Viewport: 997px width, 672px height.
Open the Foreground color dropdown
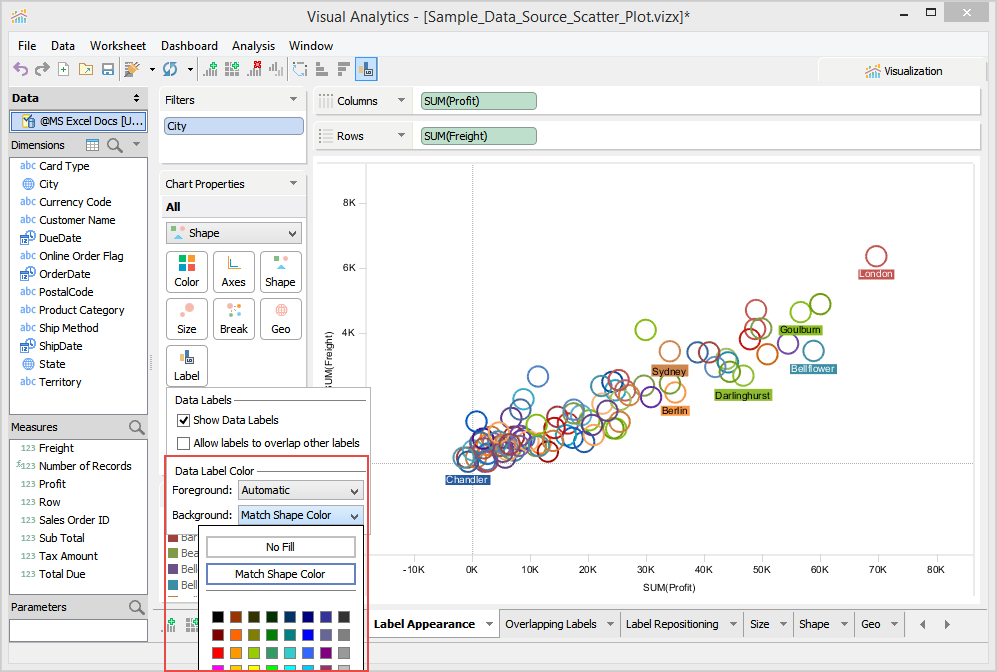[x=300, y=491]
